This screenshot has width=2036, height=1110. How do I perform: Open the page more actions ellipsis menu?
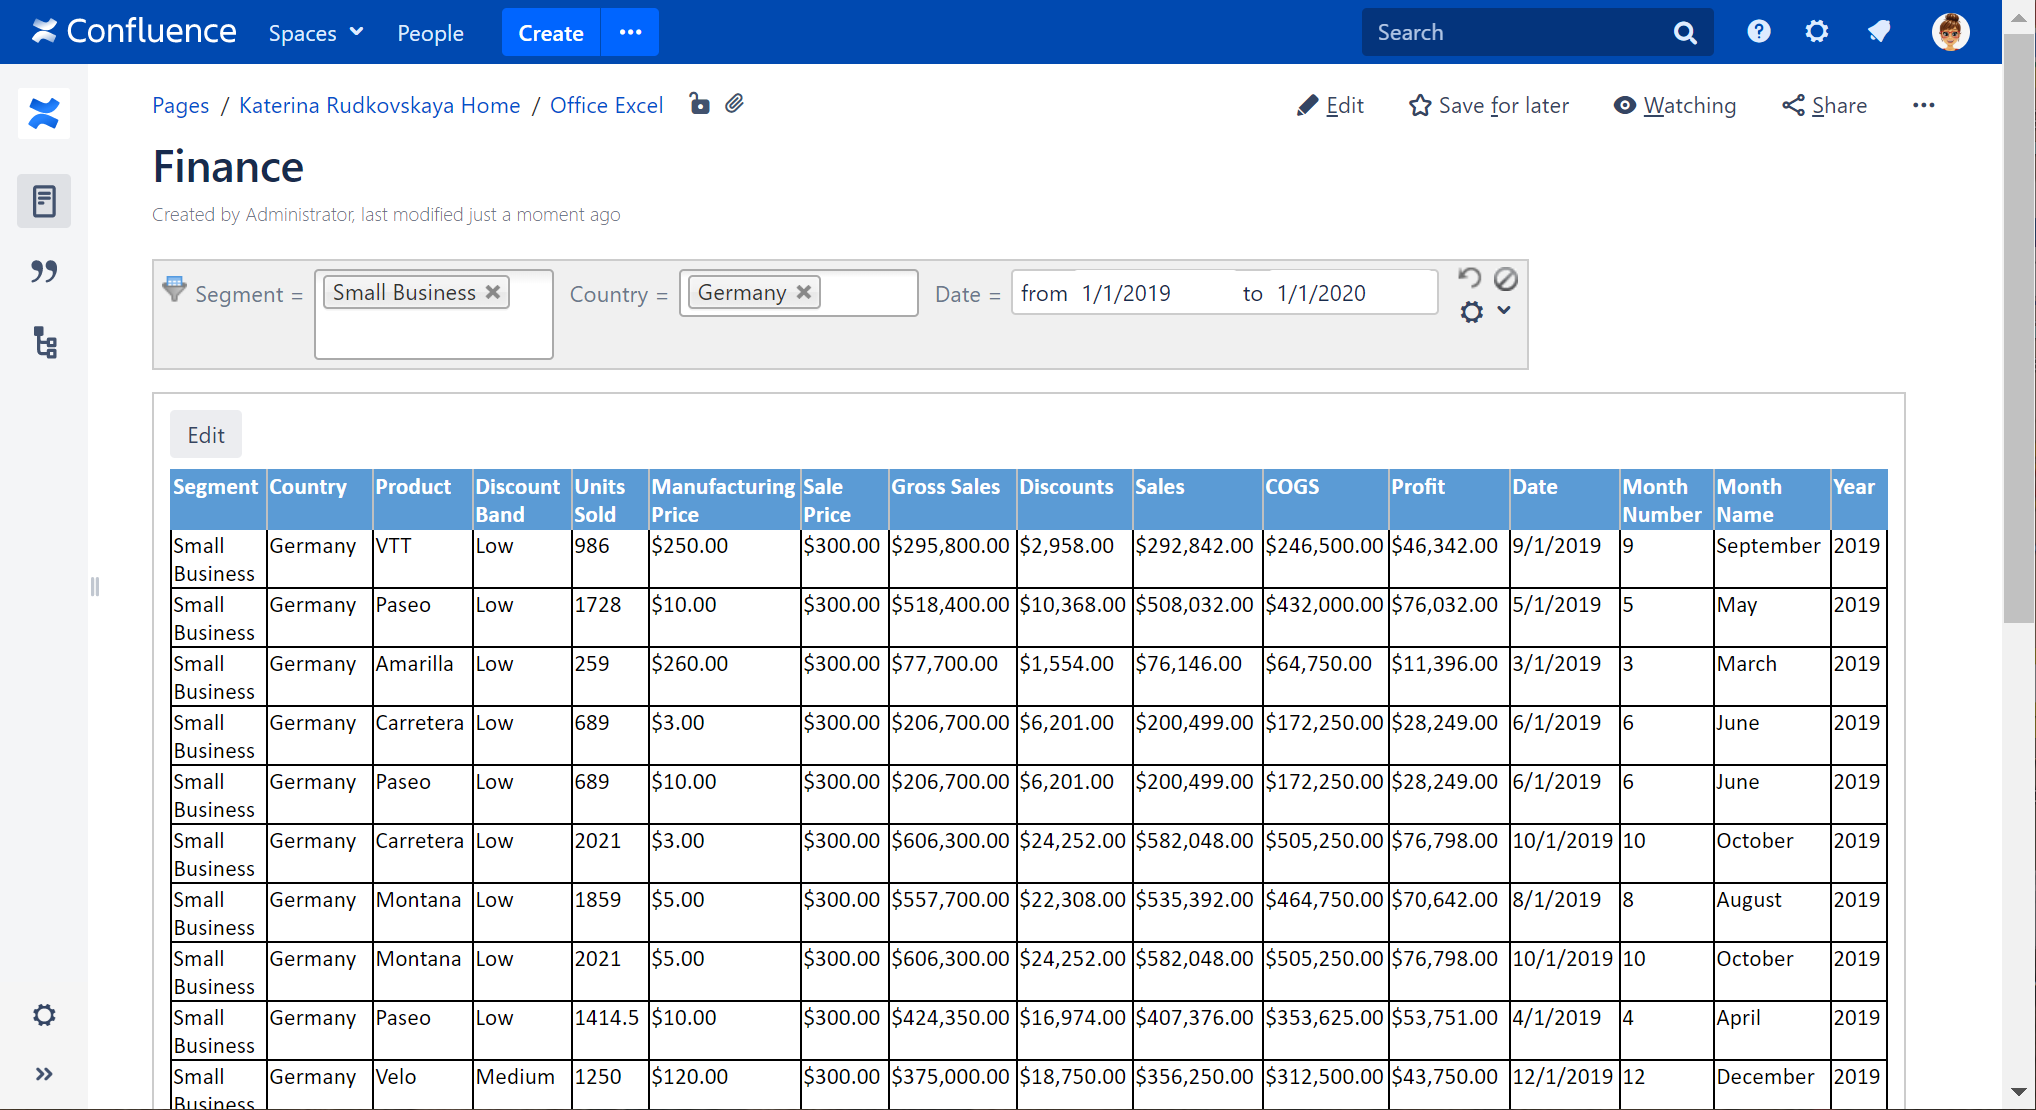[1923, 105]
